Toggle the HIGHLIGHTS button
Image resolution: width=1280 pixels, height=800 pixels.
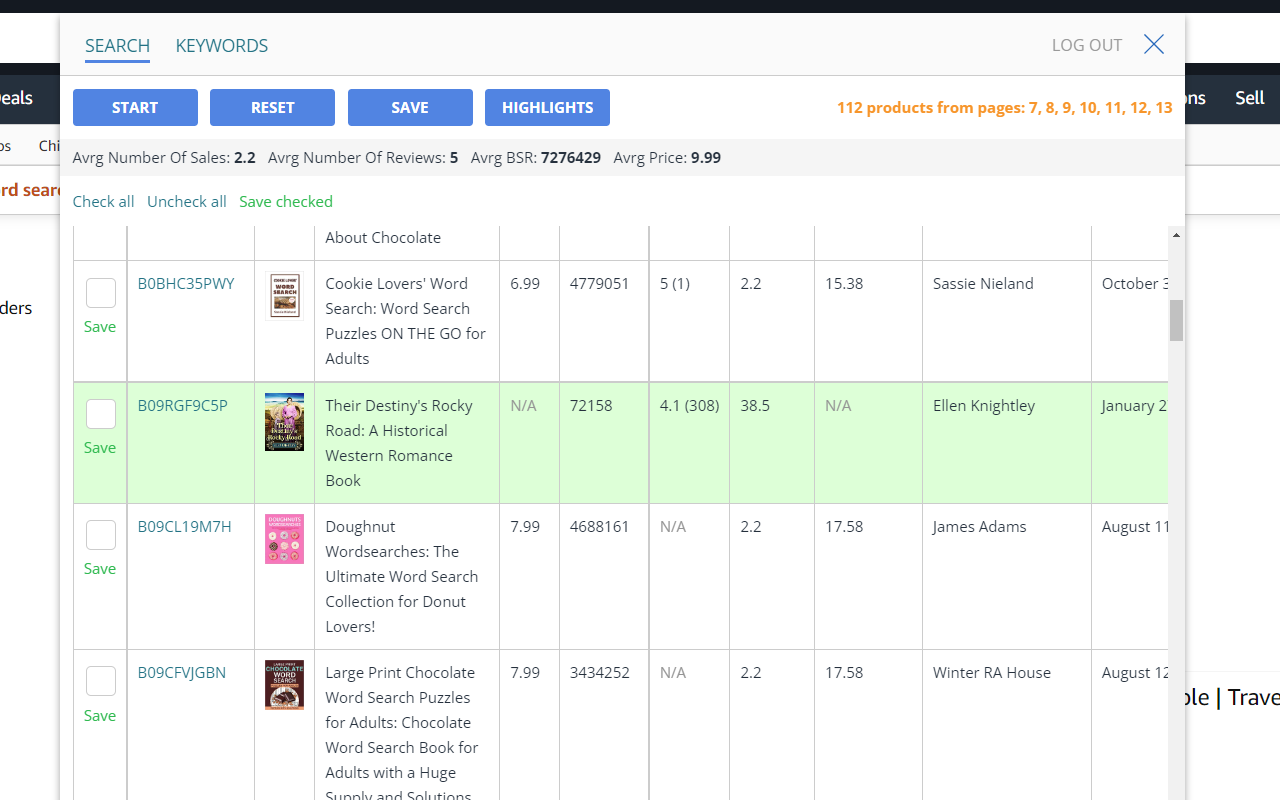[547, 108]
